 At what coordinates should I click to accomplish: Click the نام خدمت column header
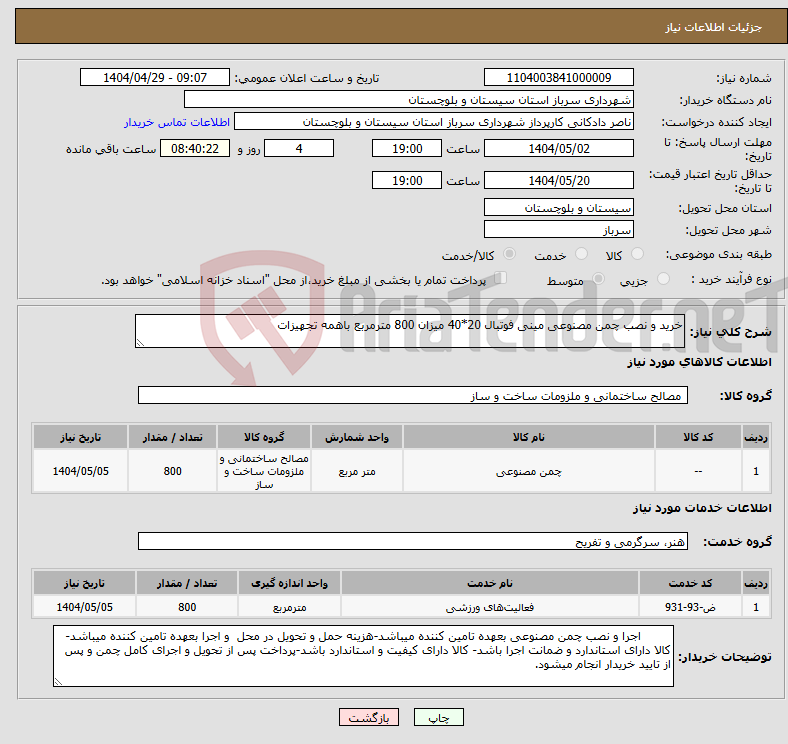(490, 583)
